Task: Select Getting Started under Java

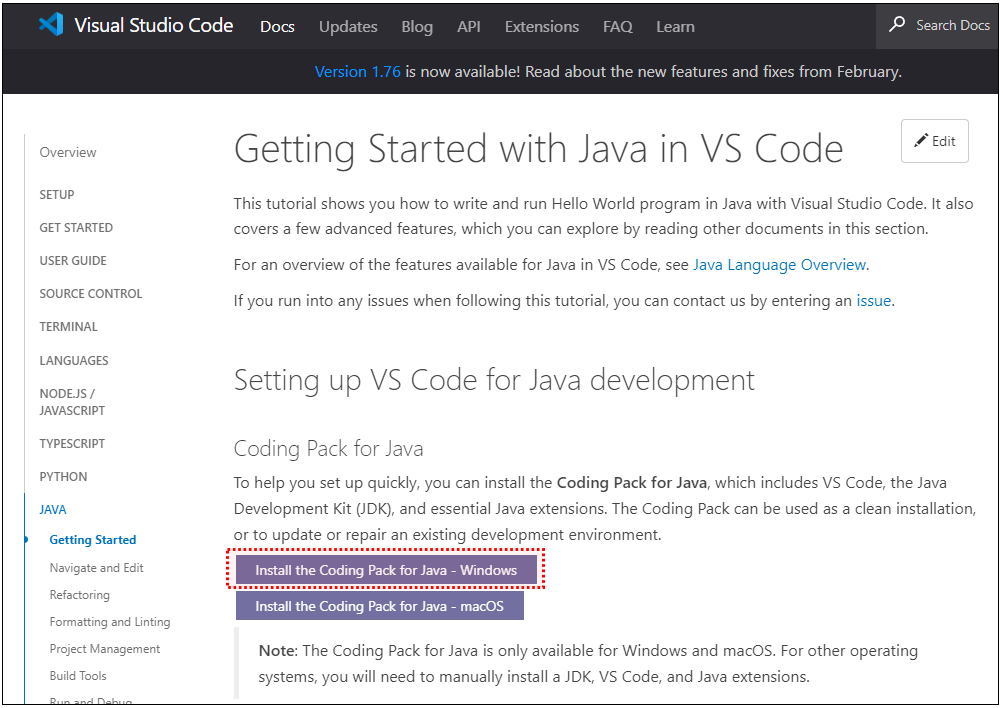Action: point(93,540)
